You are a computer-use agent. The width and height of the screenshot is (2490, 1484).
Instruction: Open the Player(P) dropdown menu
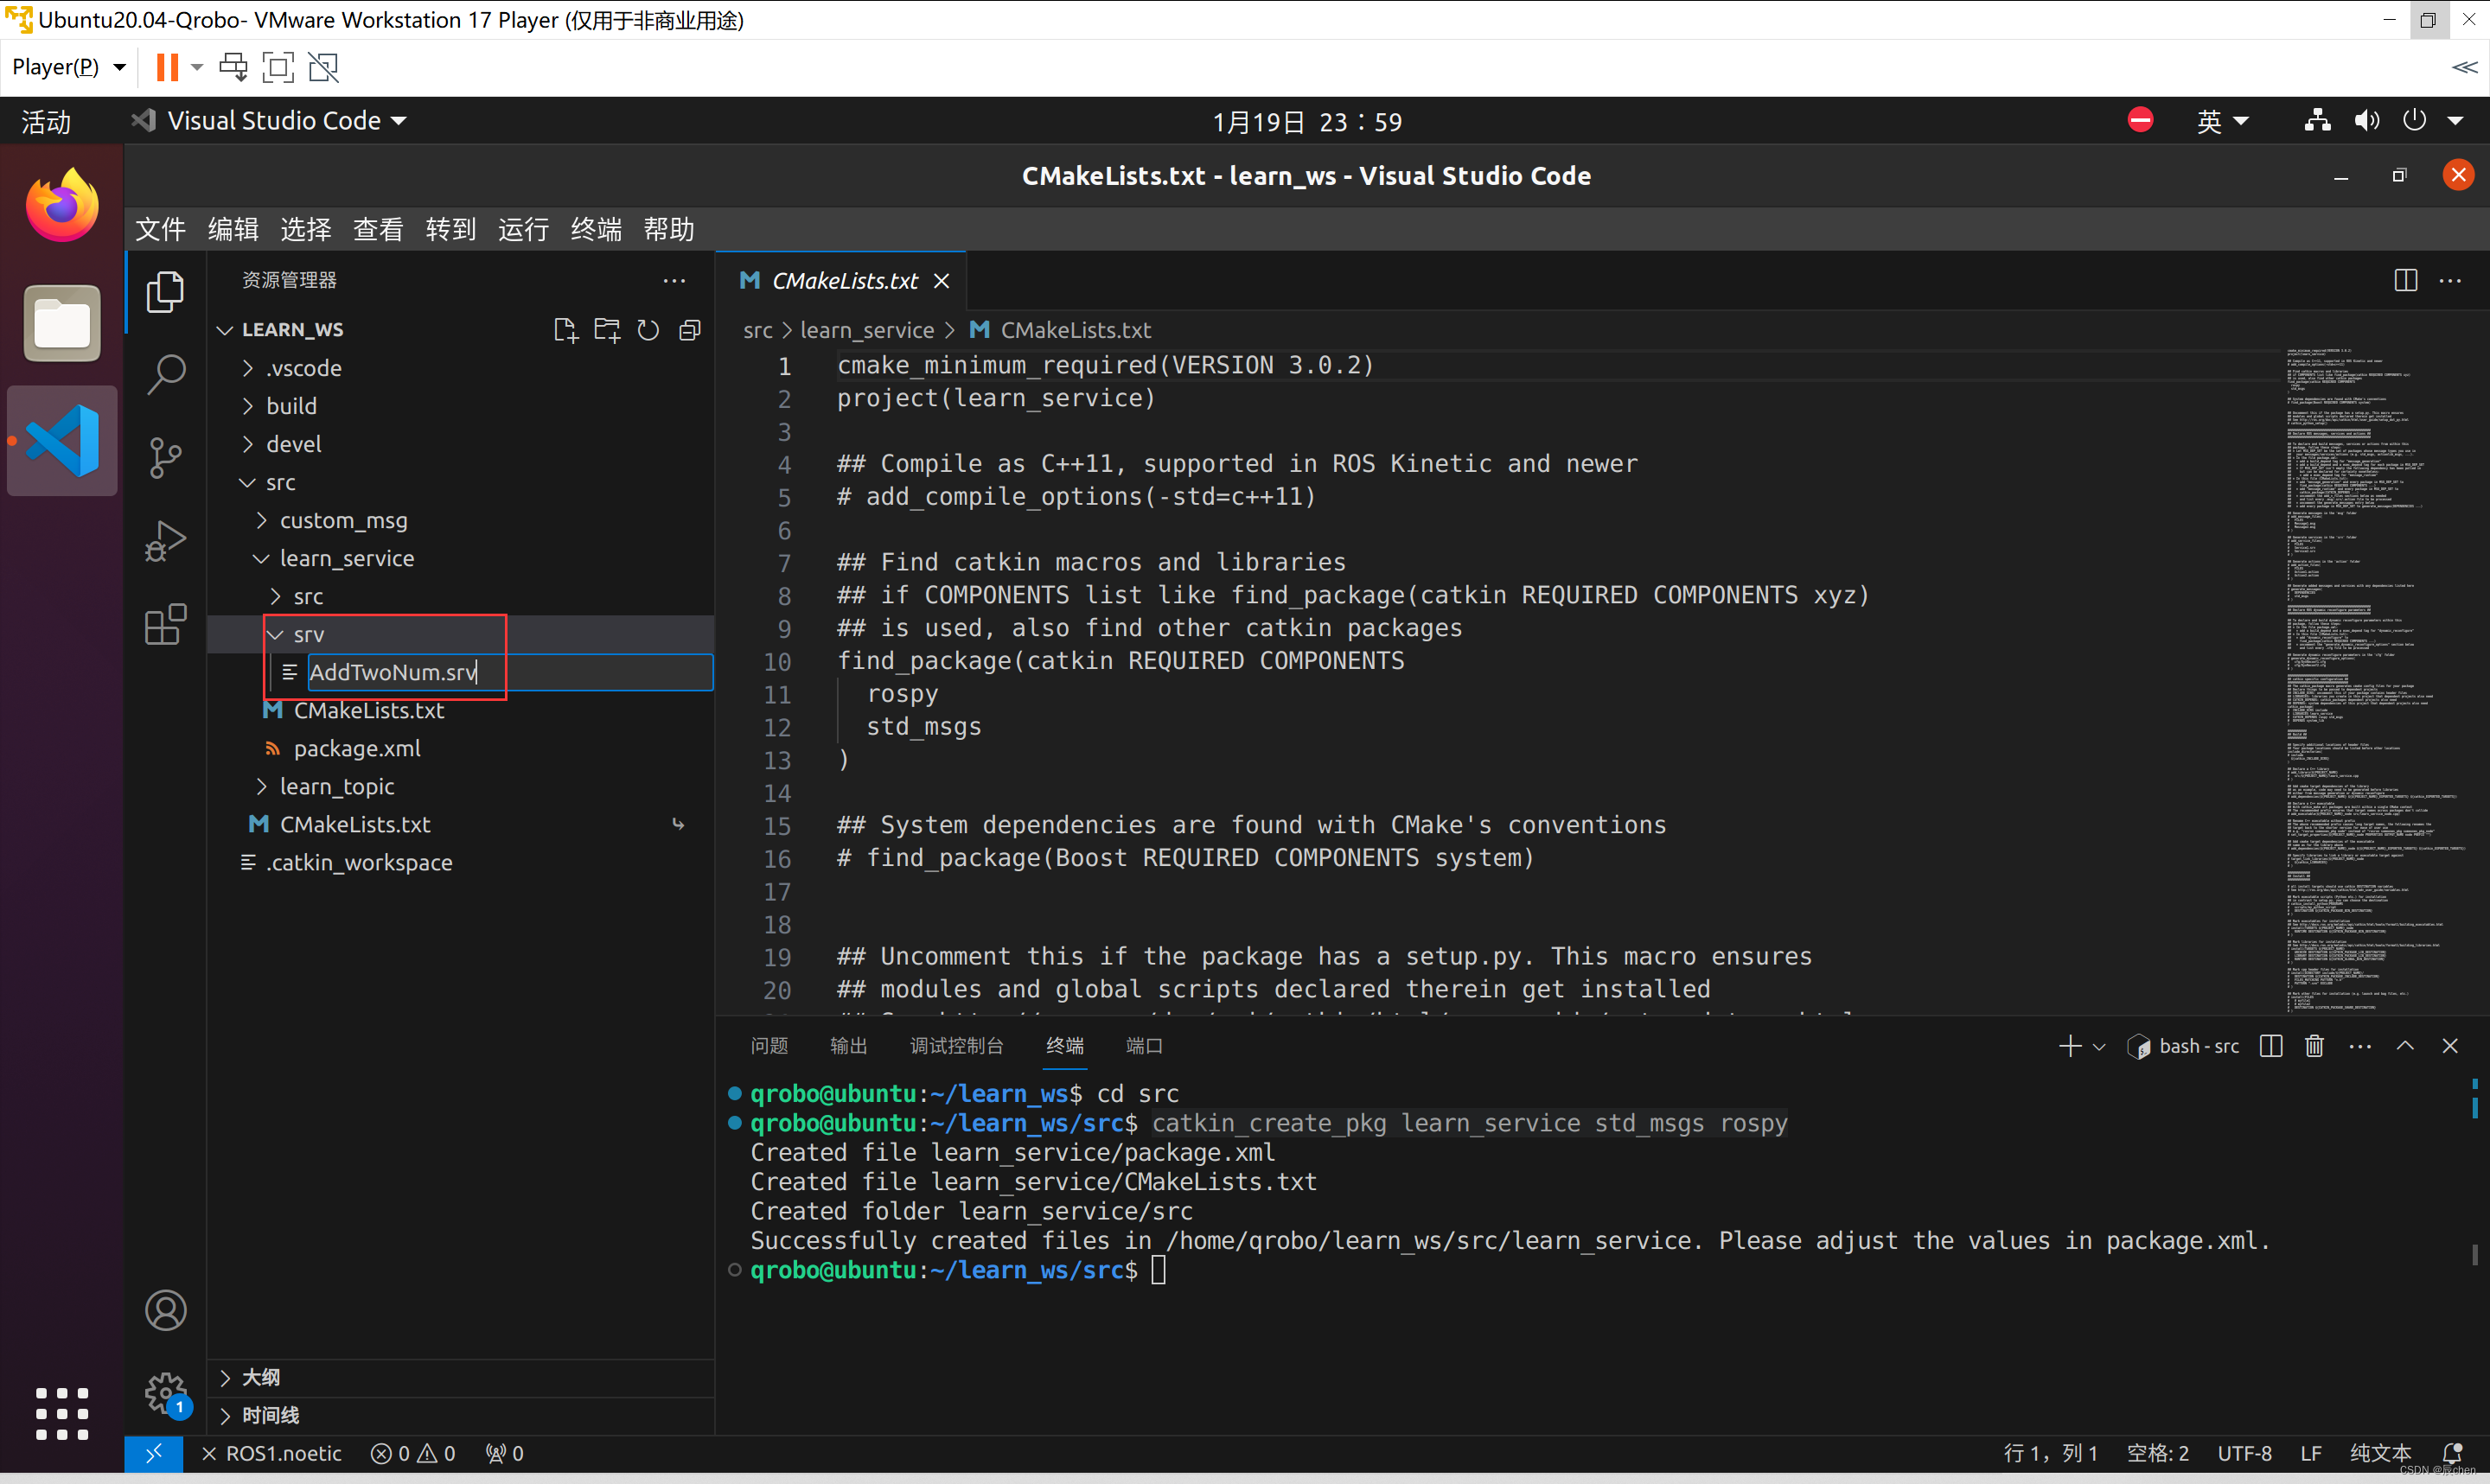pyautogui.click(x=68, y=67)
